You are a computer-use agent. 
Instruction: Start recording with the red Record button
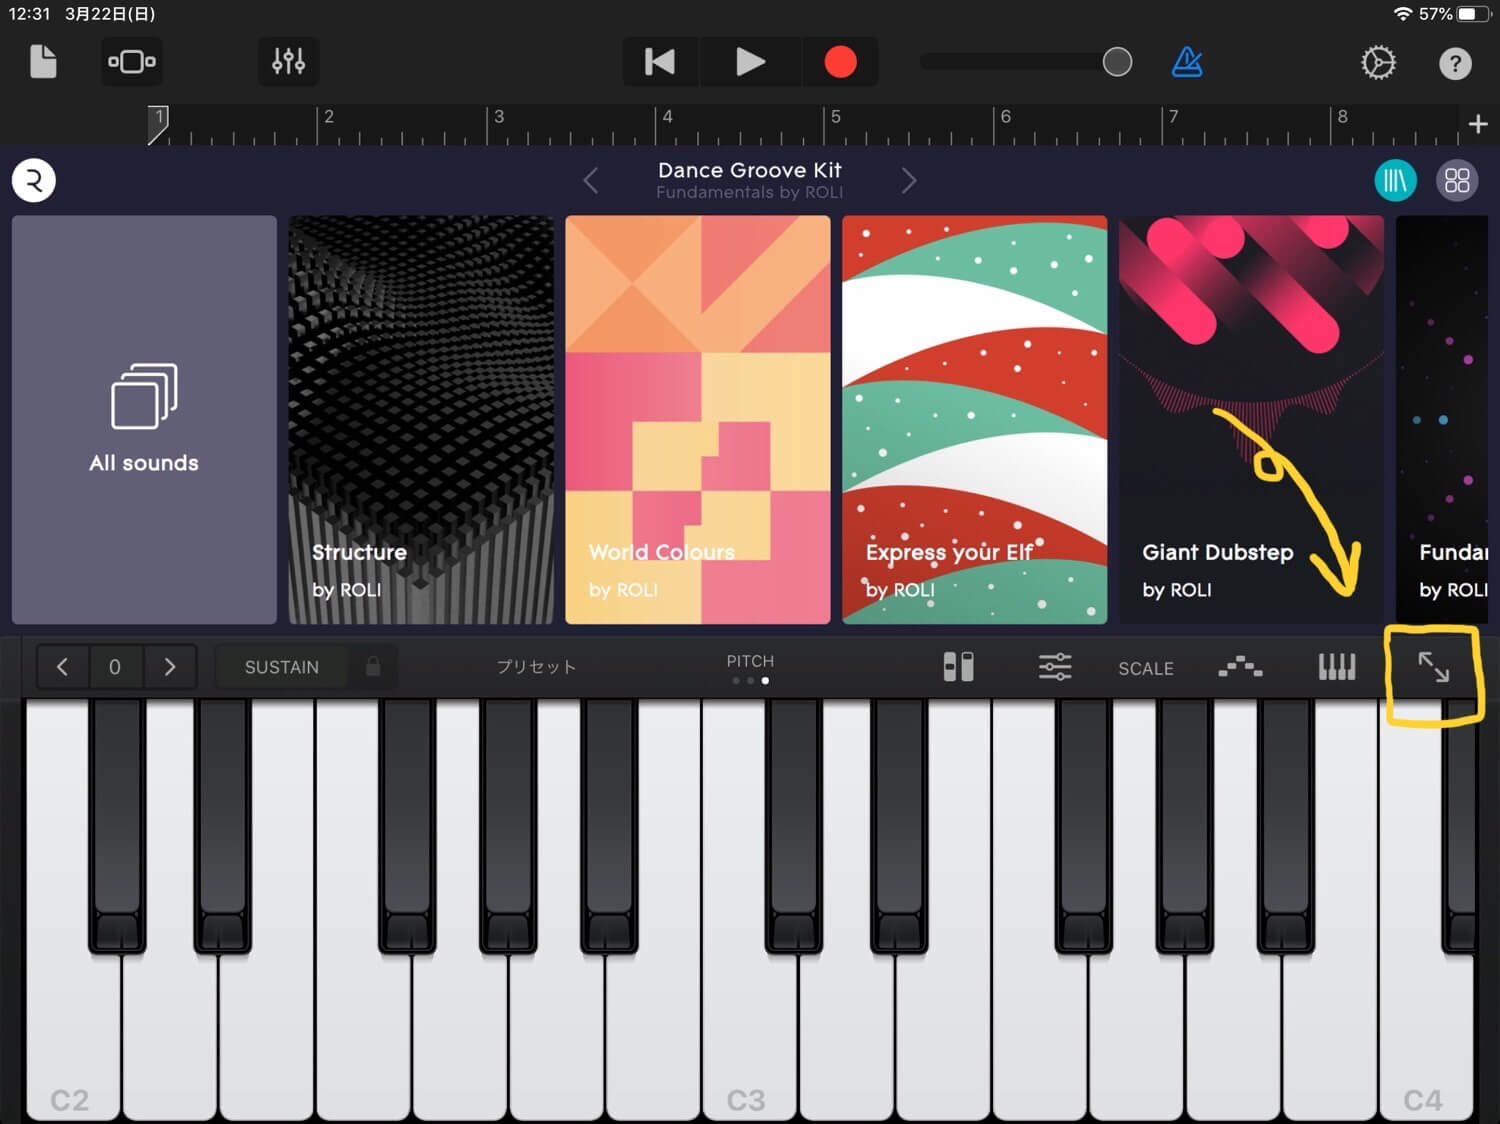pyautogui.click(x=840, y=62)
